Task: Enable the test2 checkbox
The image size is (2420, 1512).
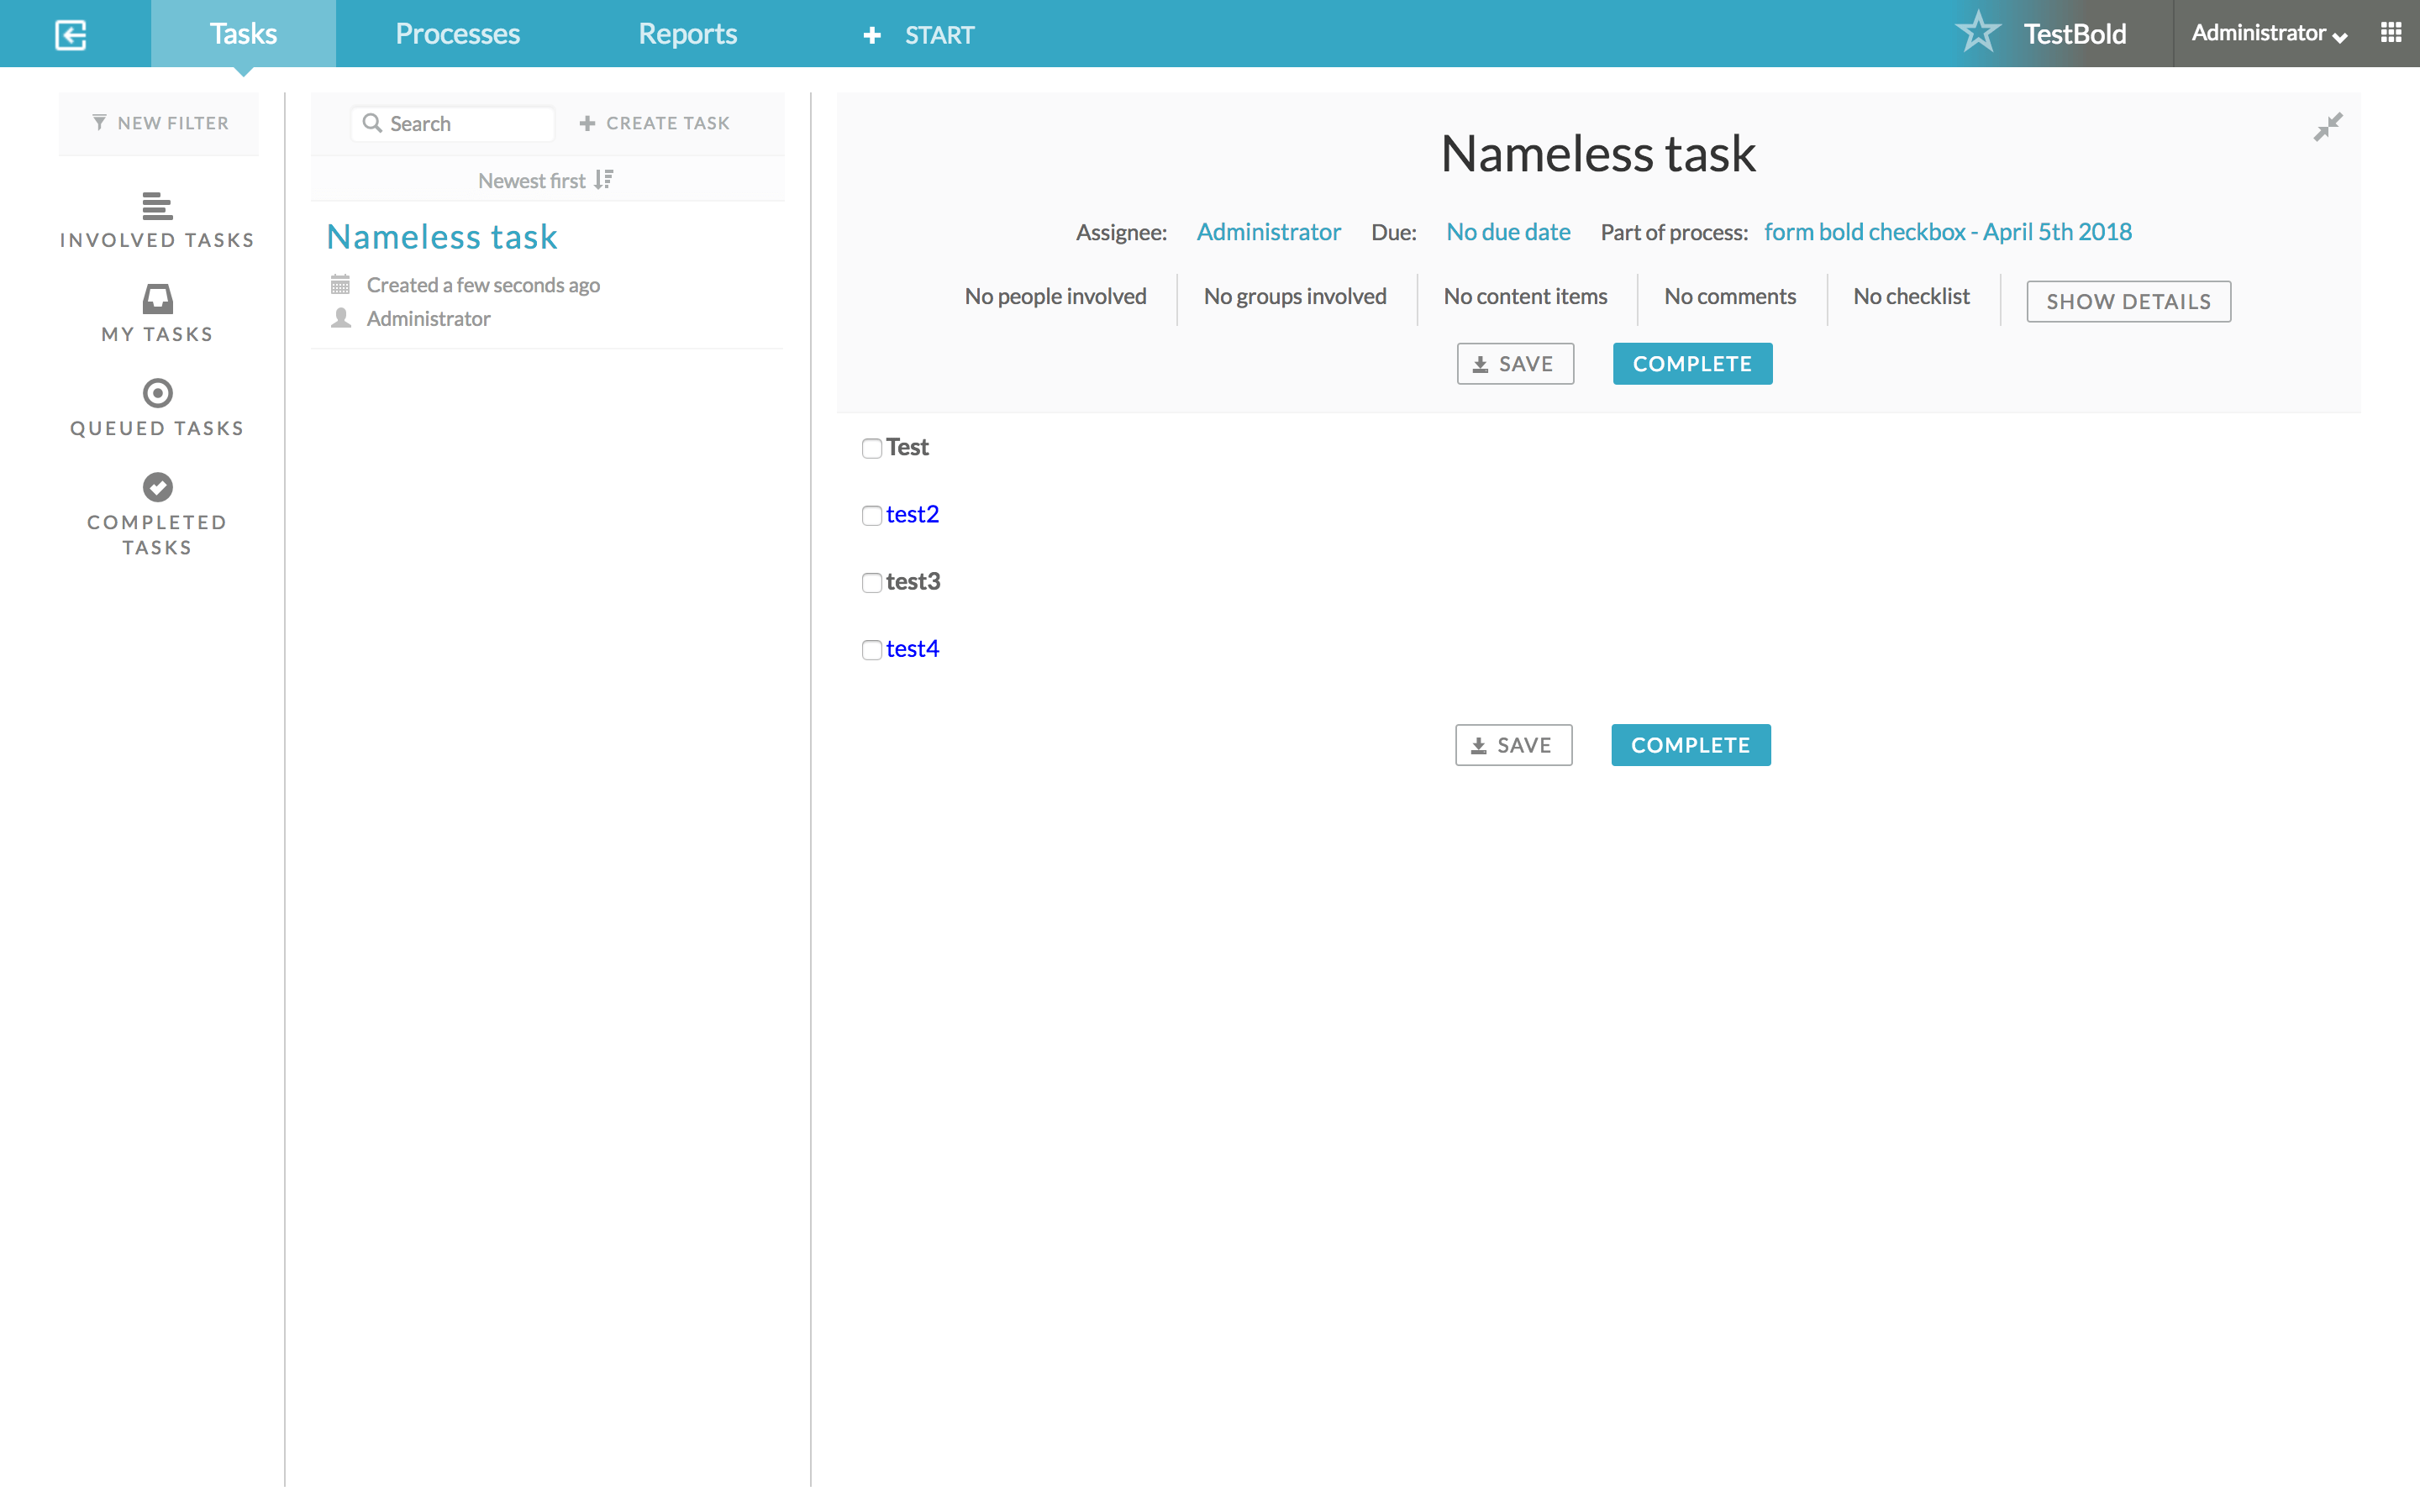Action: (871, 515)
